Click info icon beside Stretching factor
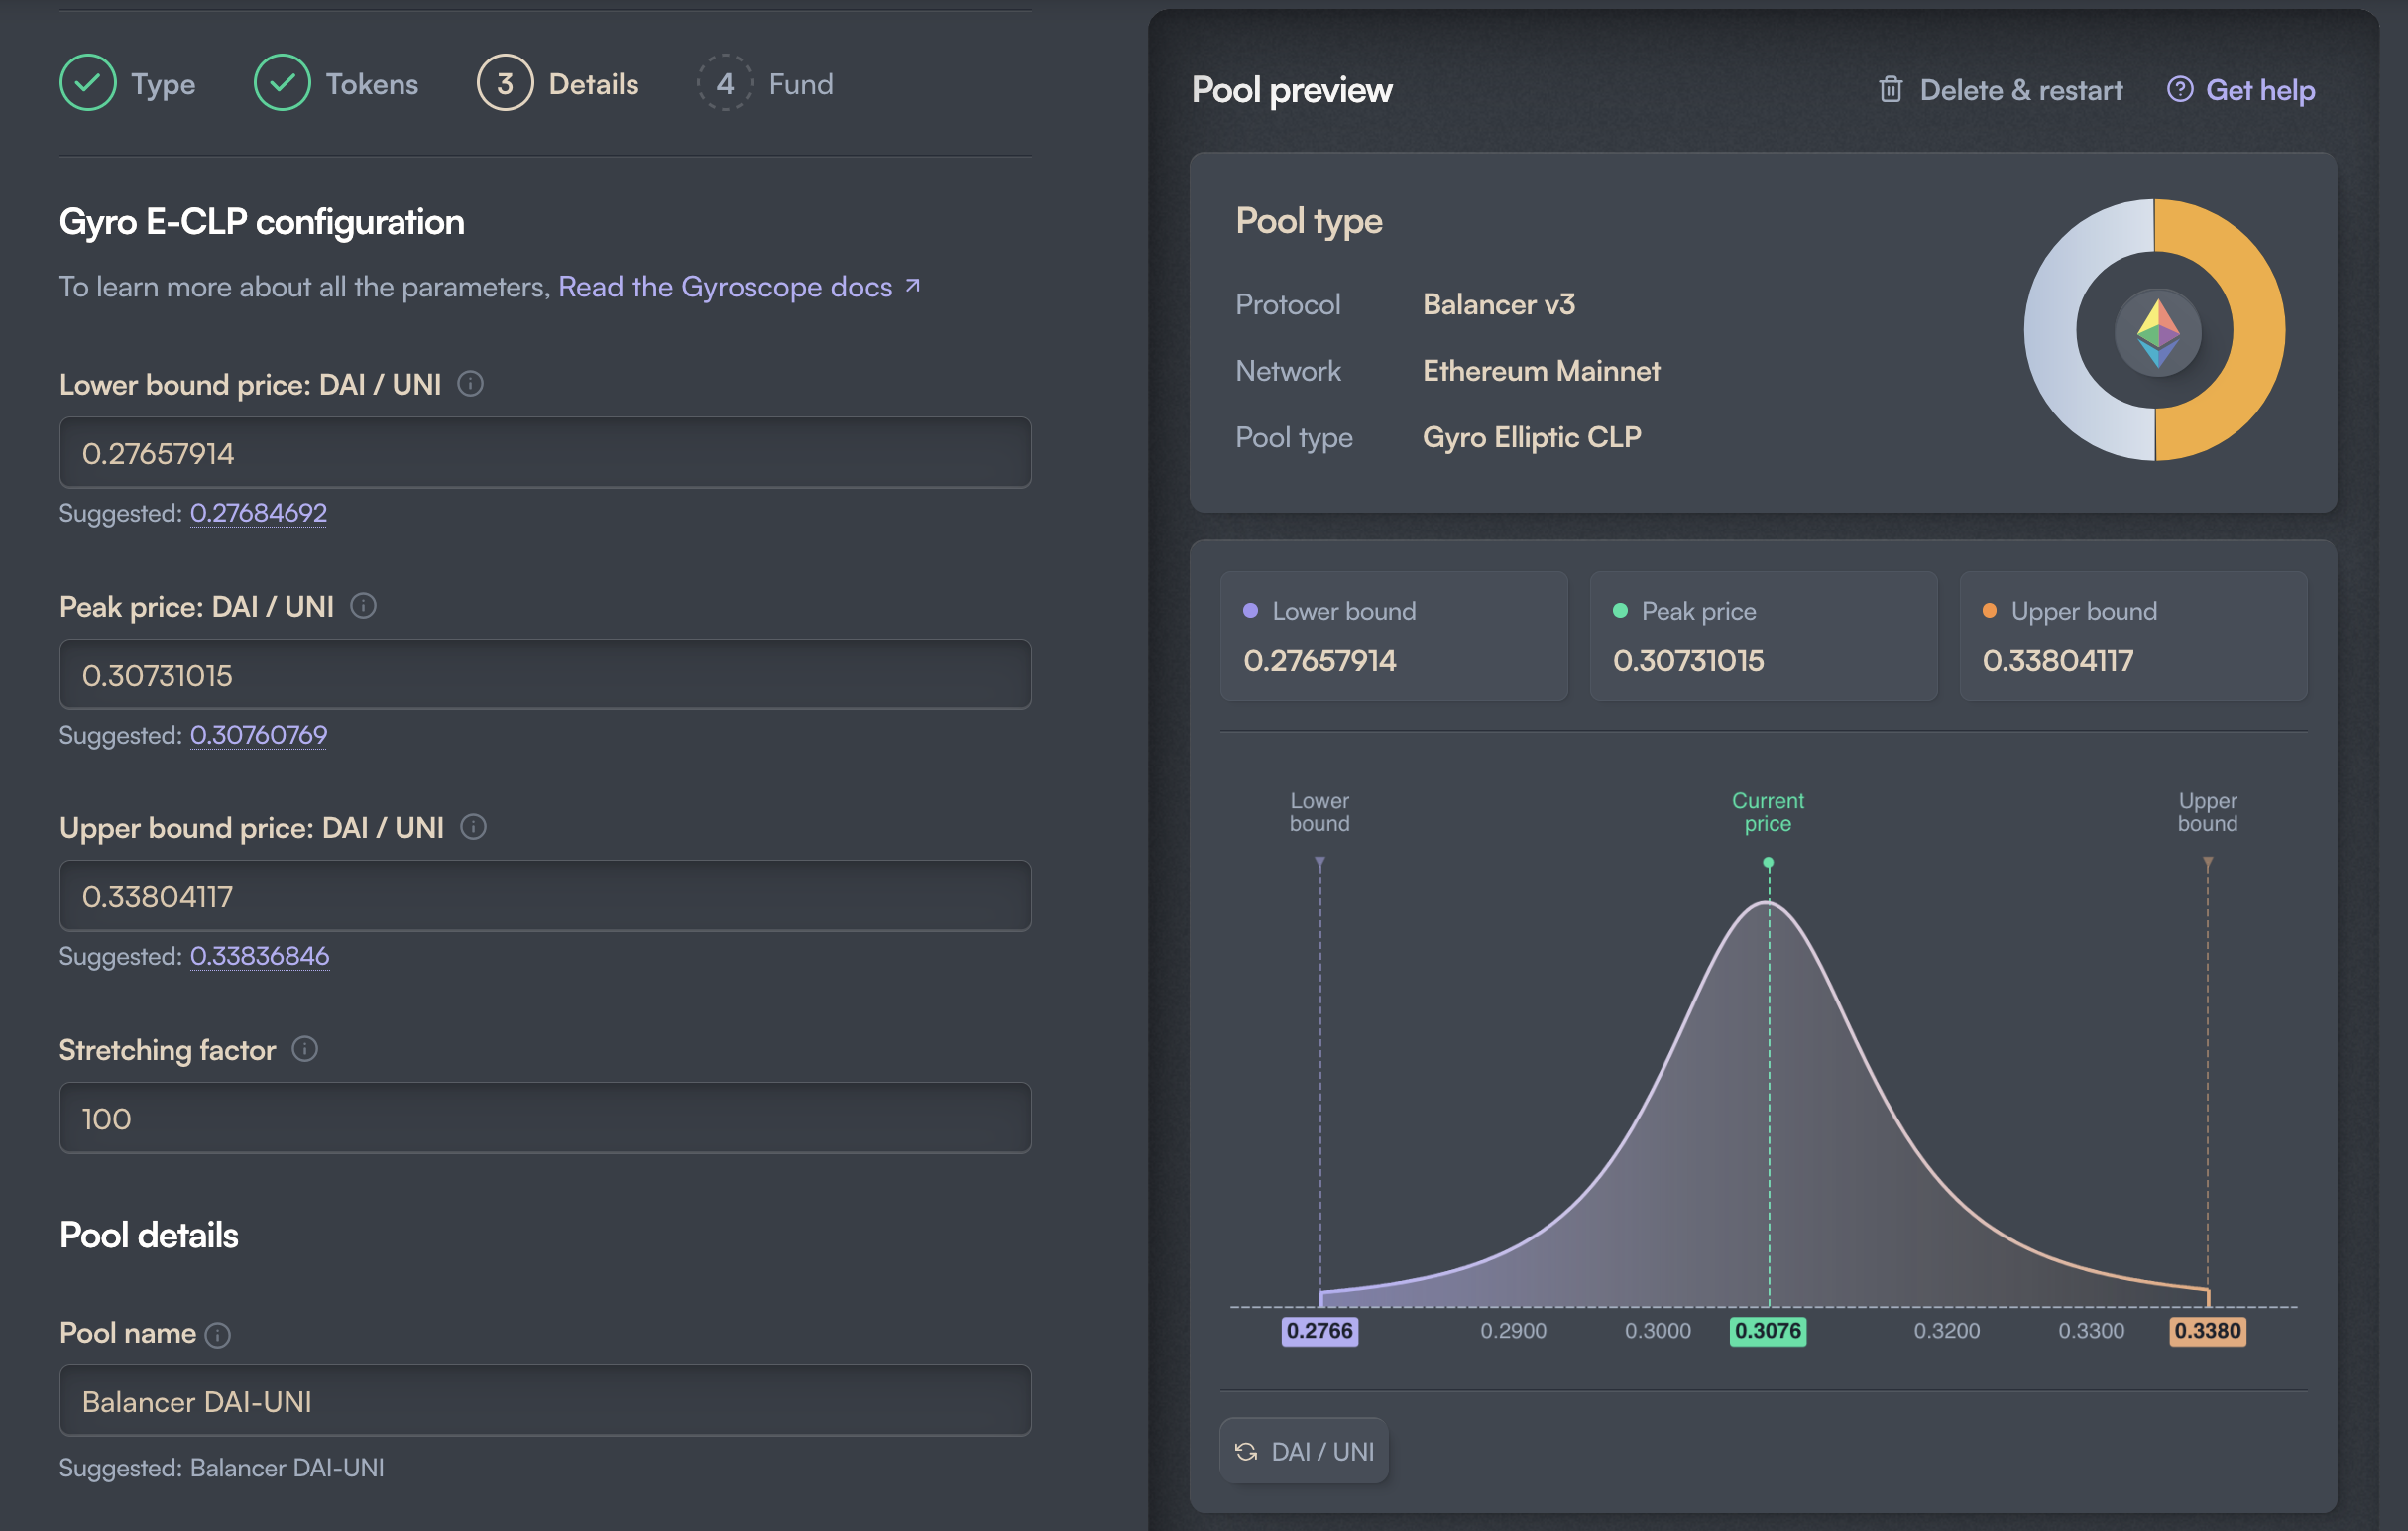The height and width of the screenshot is (1531, 2408). [x=305, y=1049]
